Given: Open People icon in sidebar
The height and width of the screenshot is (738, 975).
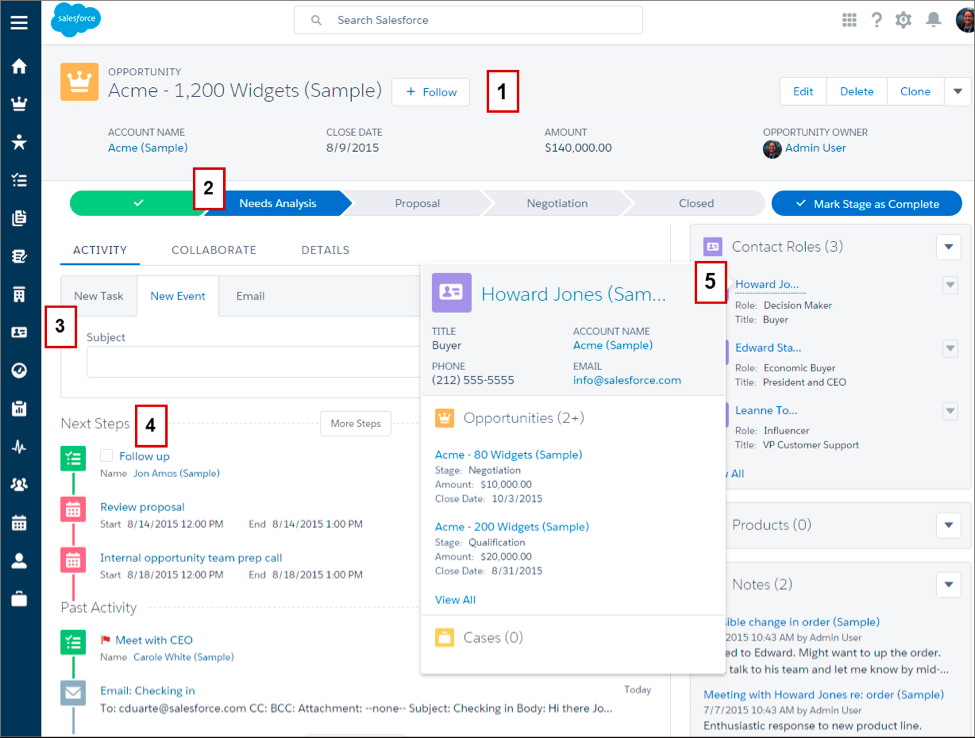Looking at the screenshot, I should pos(19,561).
